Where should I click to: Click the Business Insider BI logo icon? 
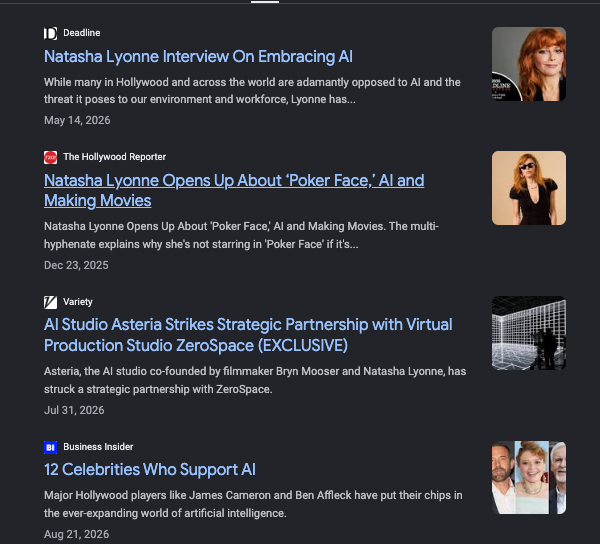tap(51, 447)
